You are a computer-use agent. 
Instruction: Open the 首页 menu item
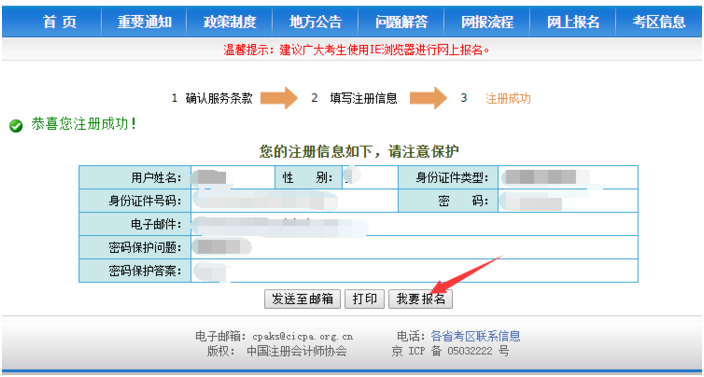[60, 22]
